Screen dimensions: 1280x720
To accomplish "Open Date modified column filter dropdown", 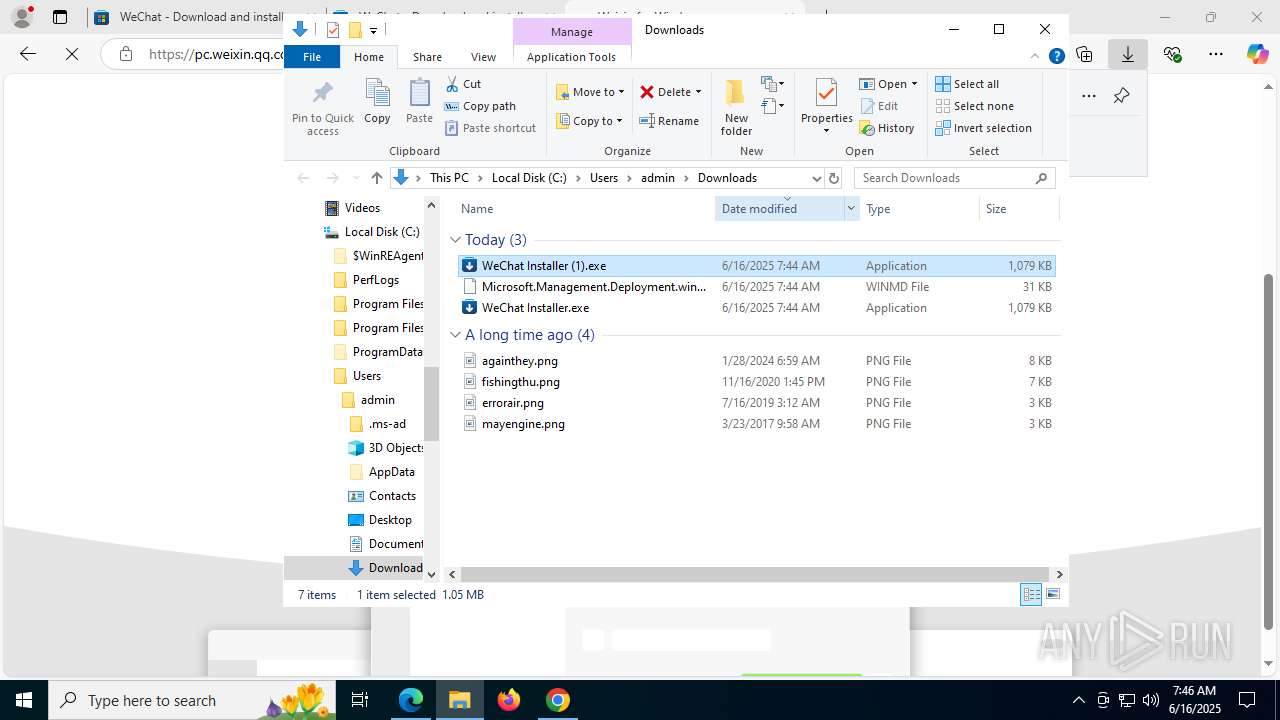I will 851,208.
